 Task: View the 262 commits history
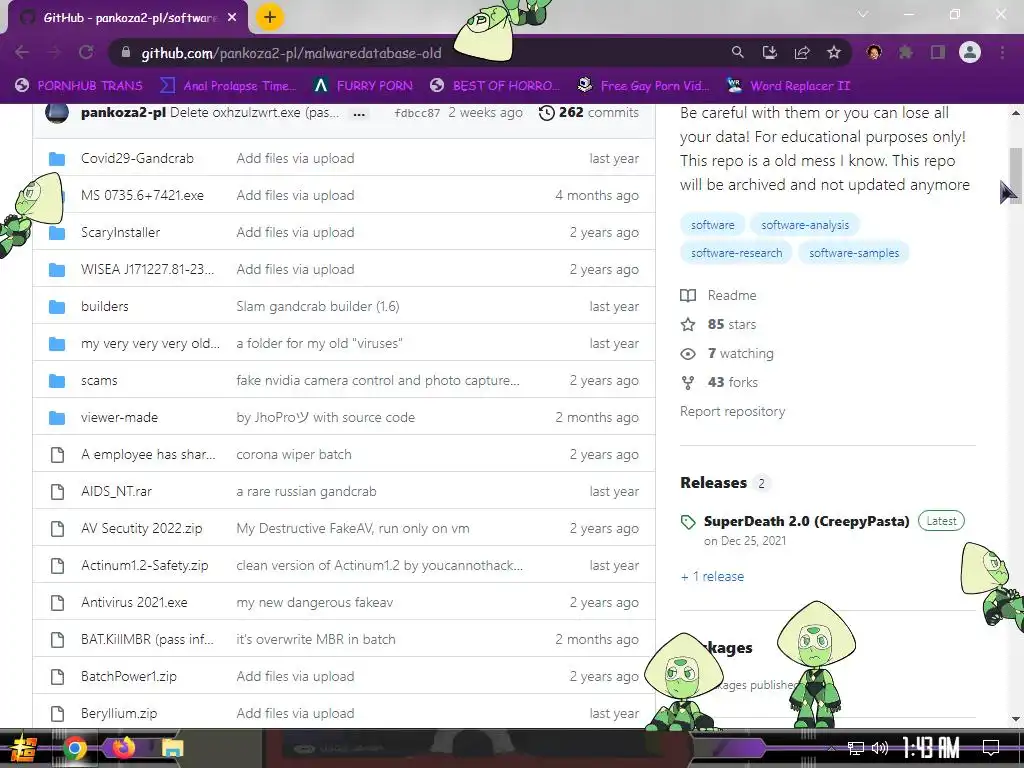tap(588, 112)
